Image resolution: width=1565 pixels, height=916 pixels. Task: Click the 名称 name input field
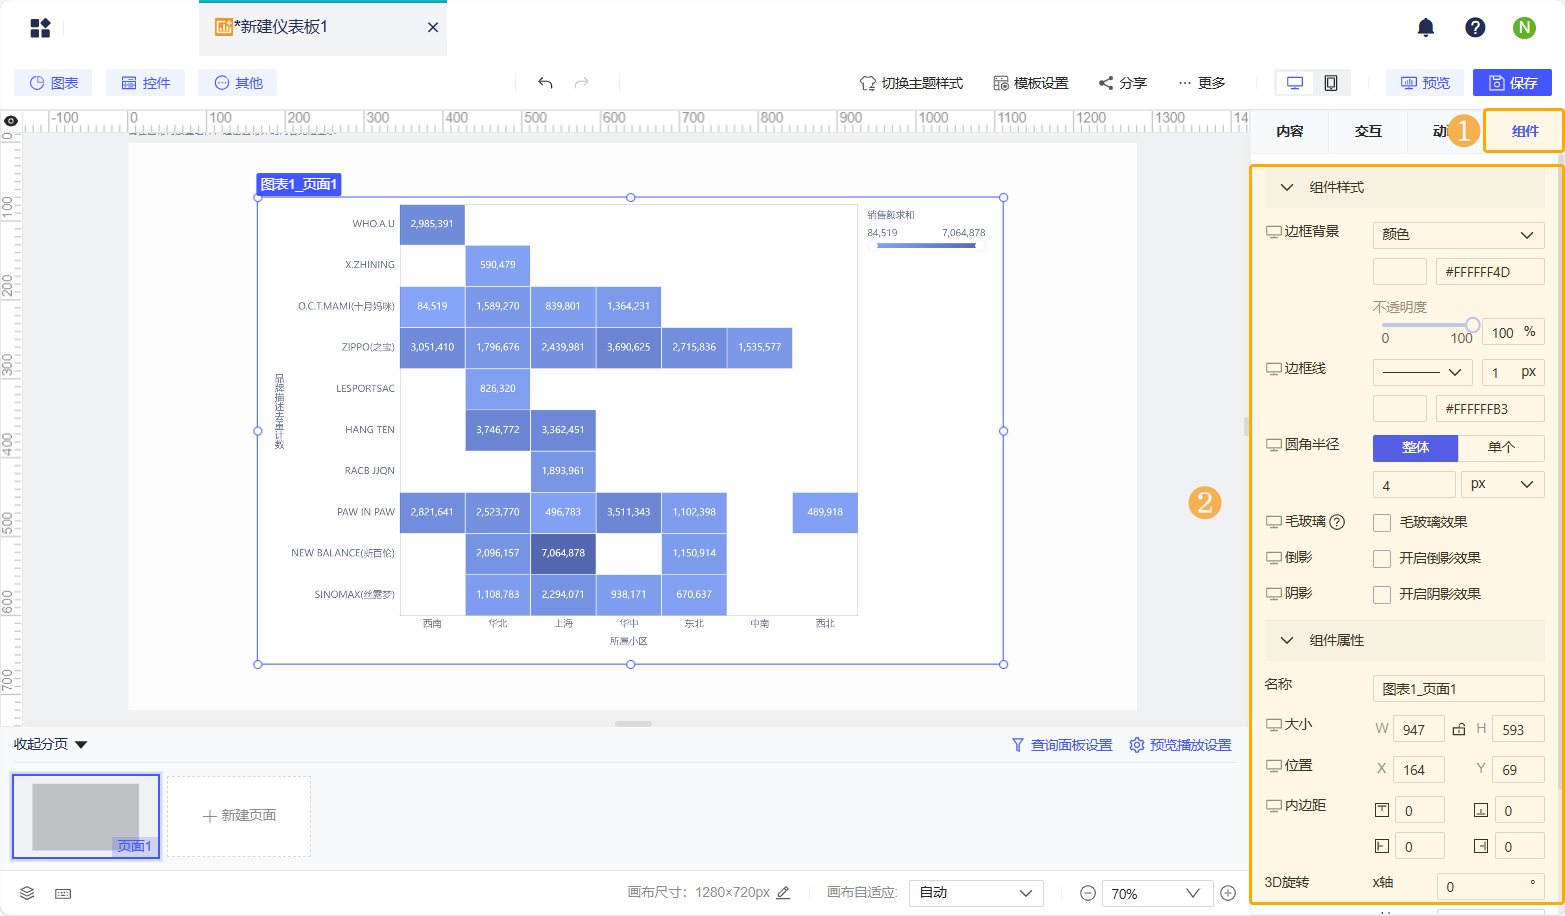click(1458, 689)
